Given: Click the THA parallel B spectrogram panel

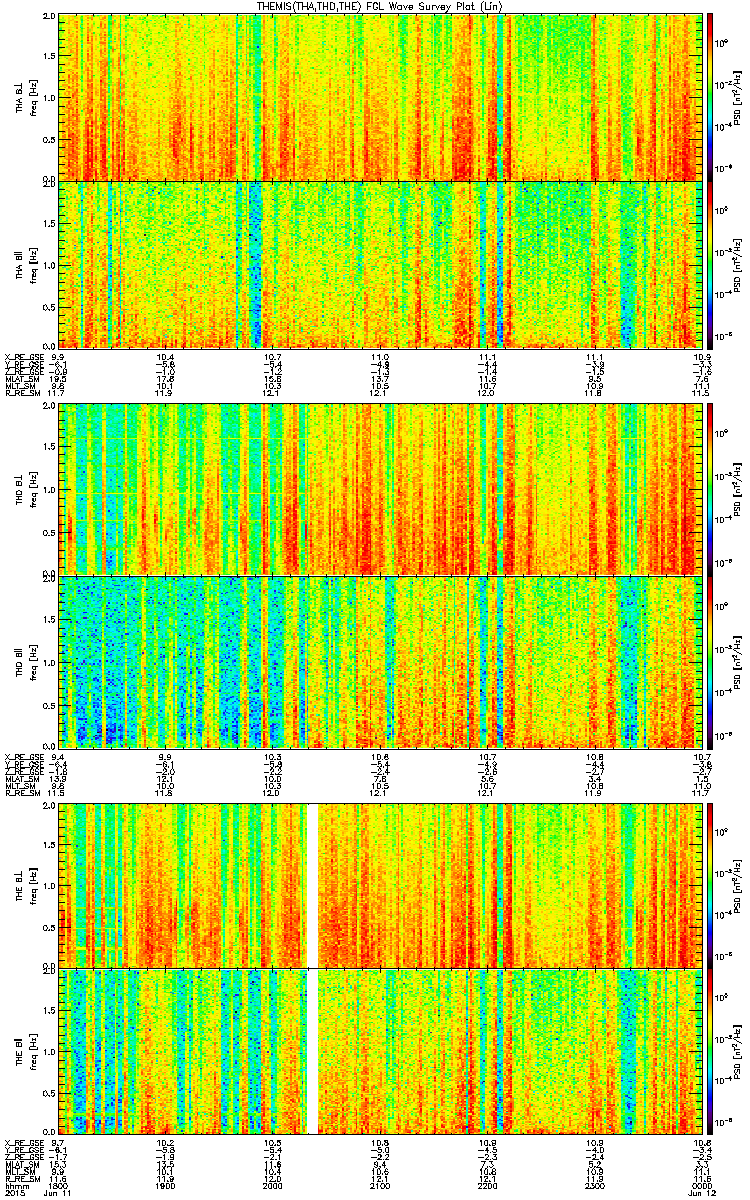Looking at the screenshot, I should pos(381,264).
